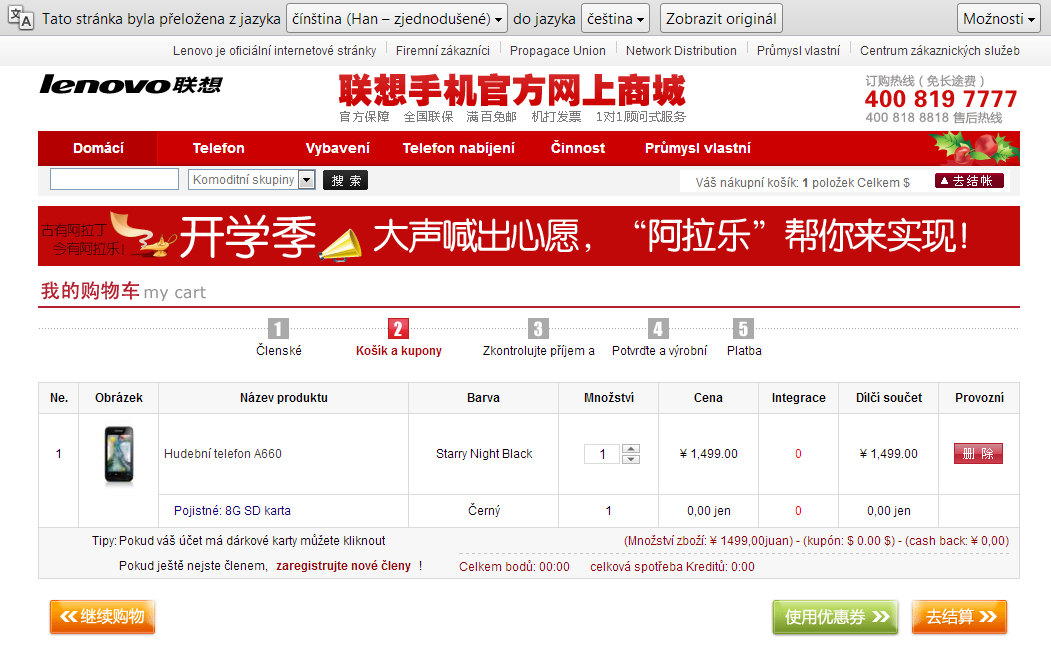Click step 1 Členské icon
Screen dimensions: 1051x649
click(278, 329)
